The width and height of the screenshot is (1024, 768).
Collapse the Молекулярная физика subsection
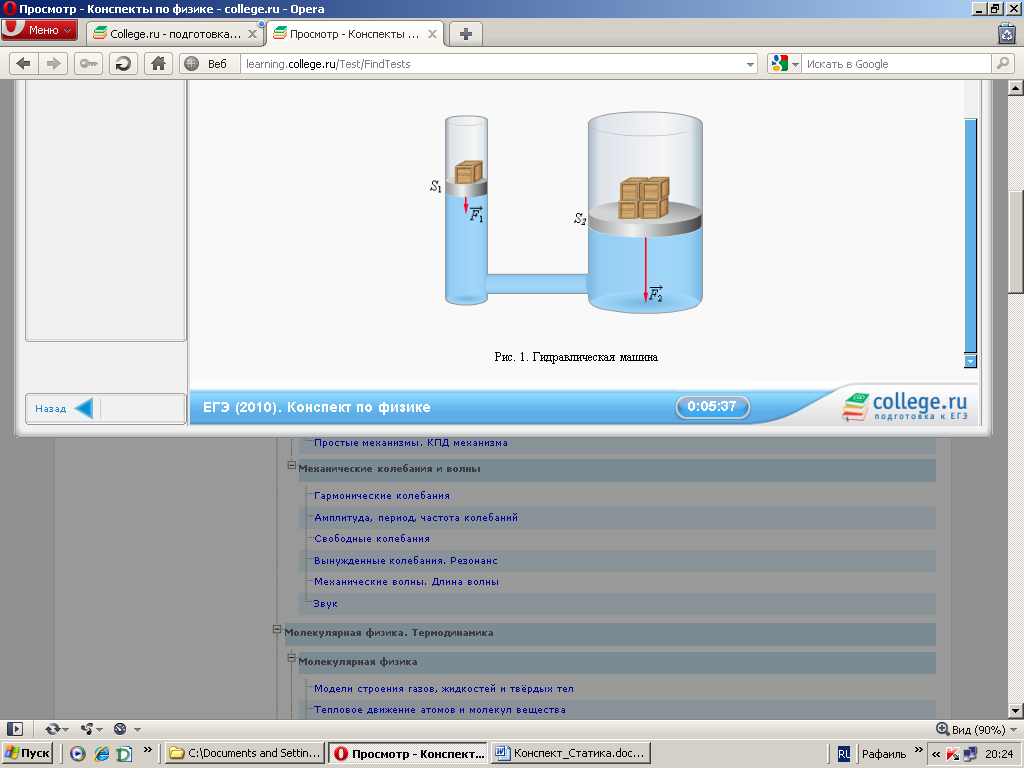(x=291, y=658)
